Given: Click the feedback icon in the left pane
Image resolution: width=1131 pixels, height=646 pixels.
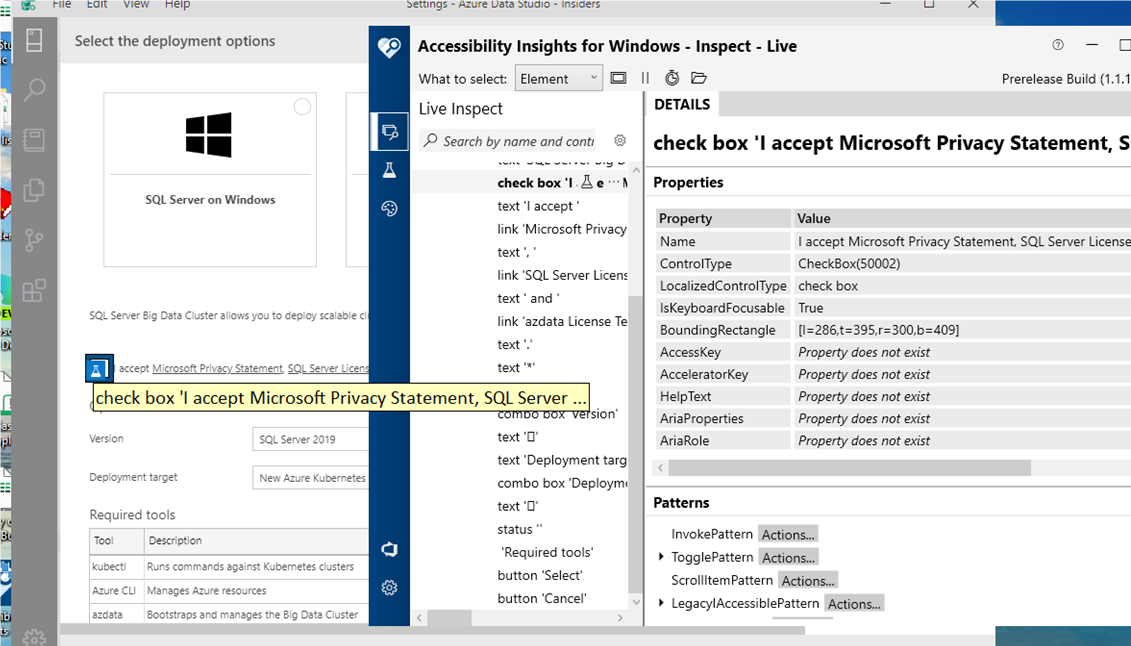Looking at the screenshot, I should point(389,549).
